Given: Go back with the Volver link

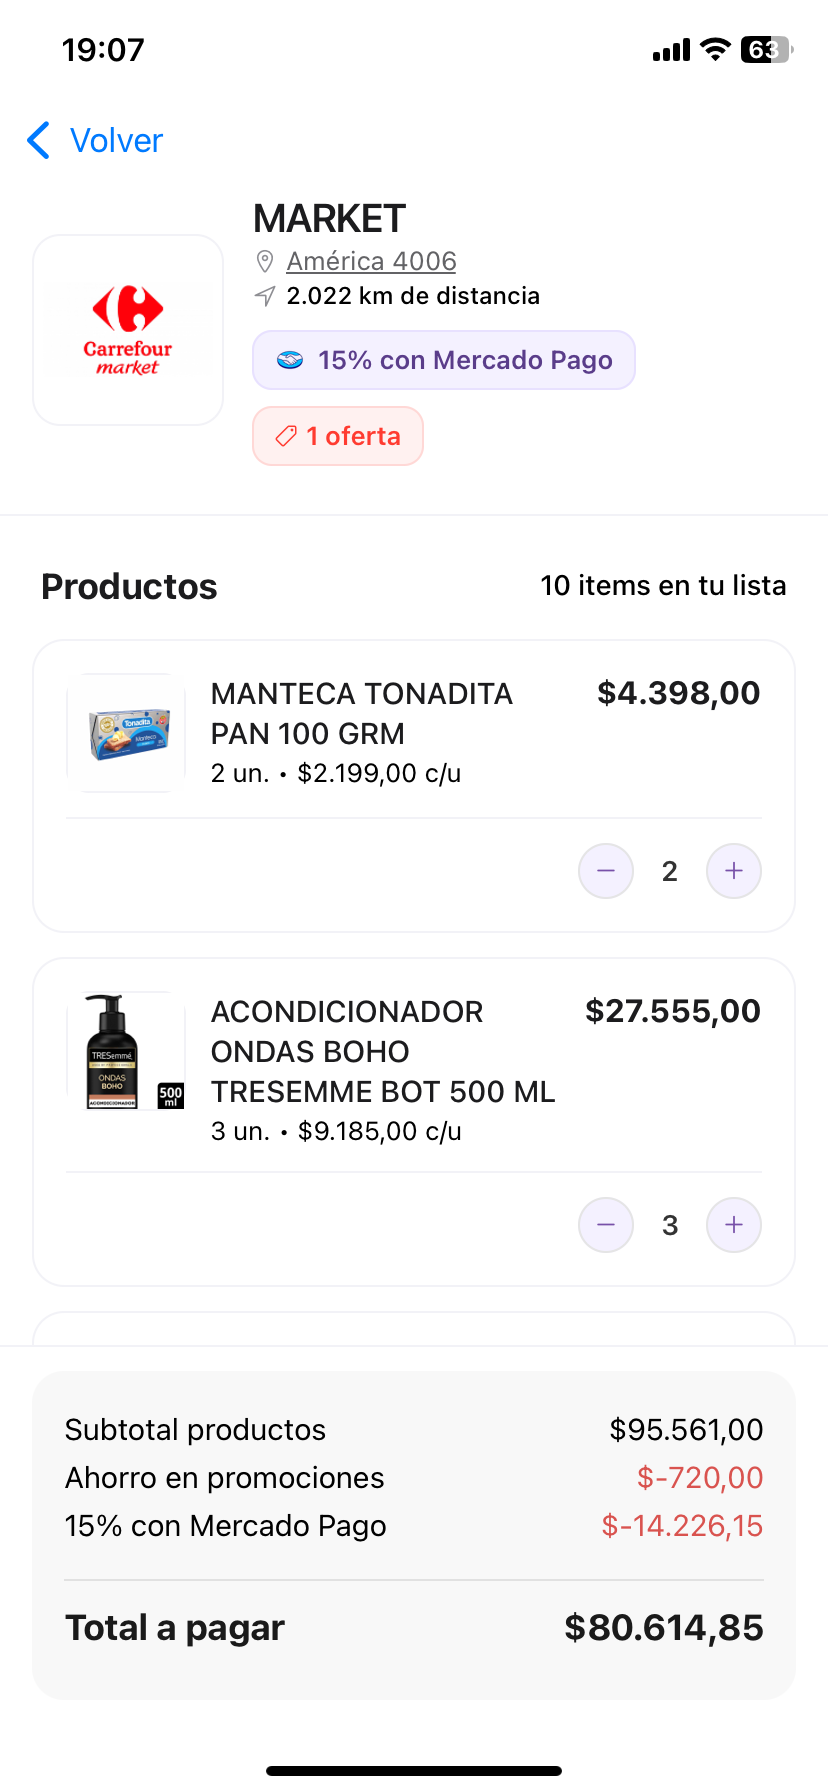Looking at the screenshot, I should pos(116,141).
